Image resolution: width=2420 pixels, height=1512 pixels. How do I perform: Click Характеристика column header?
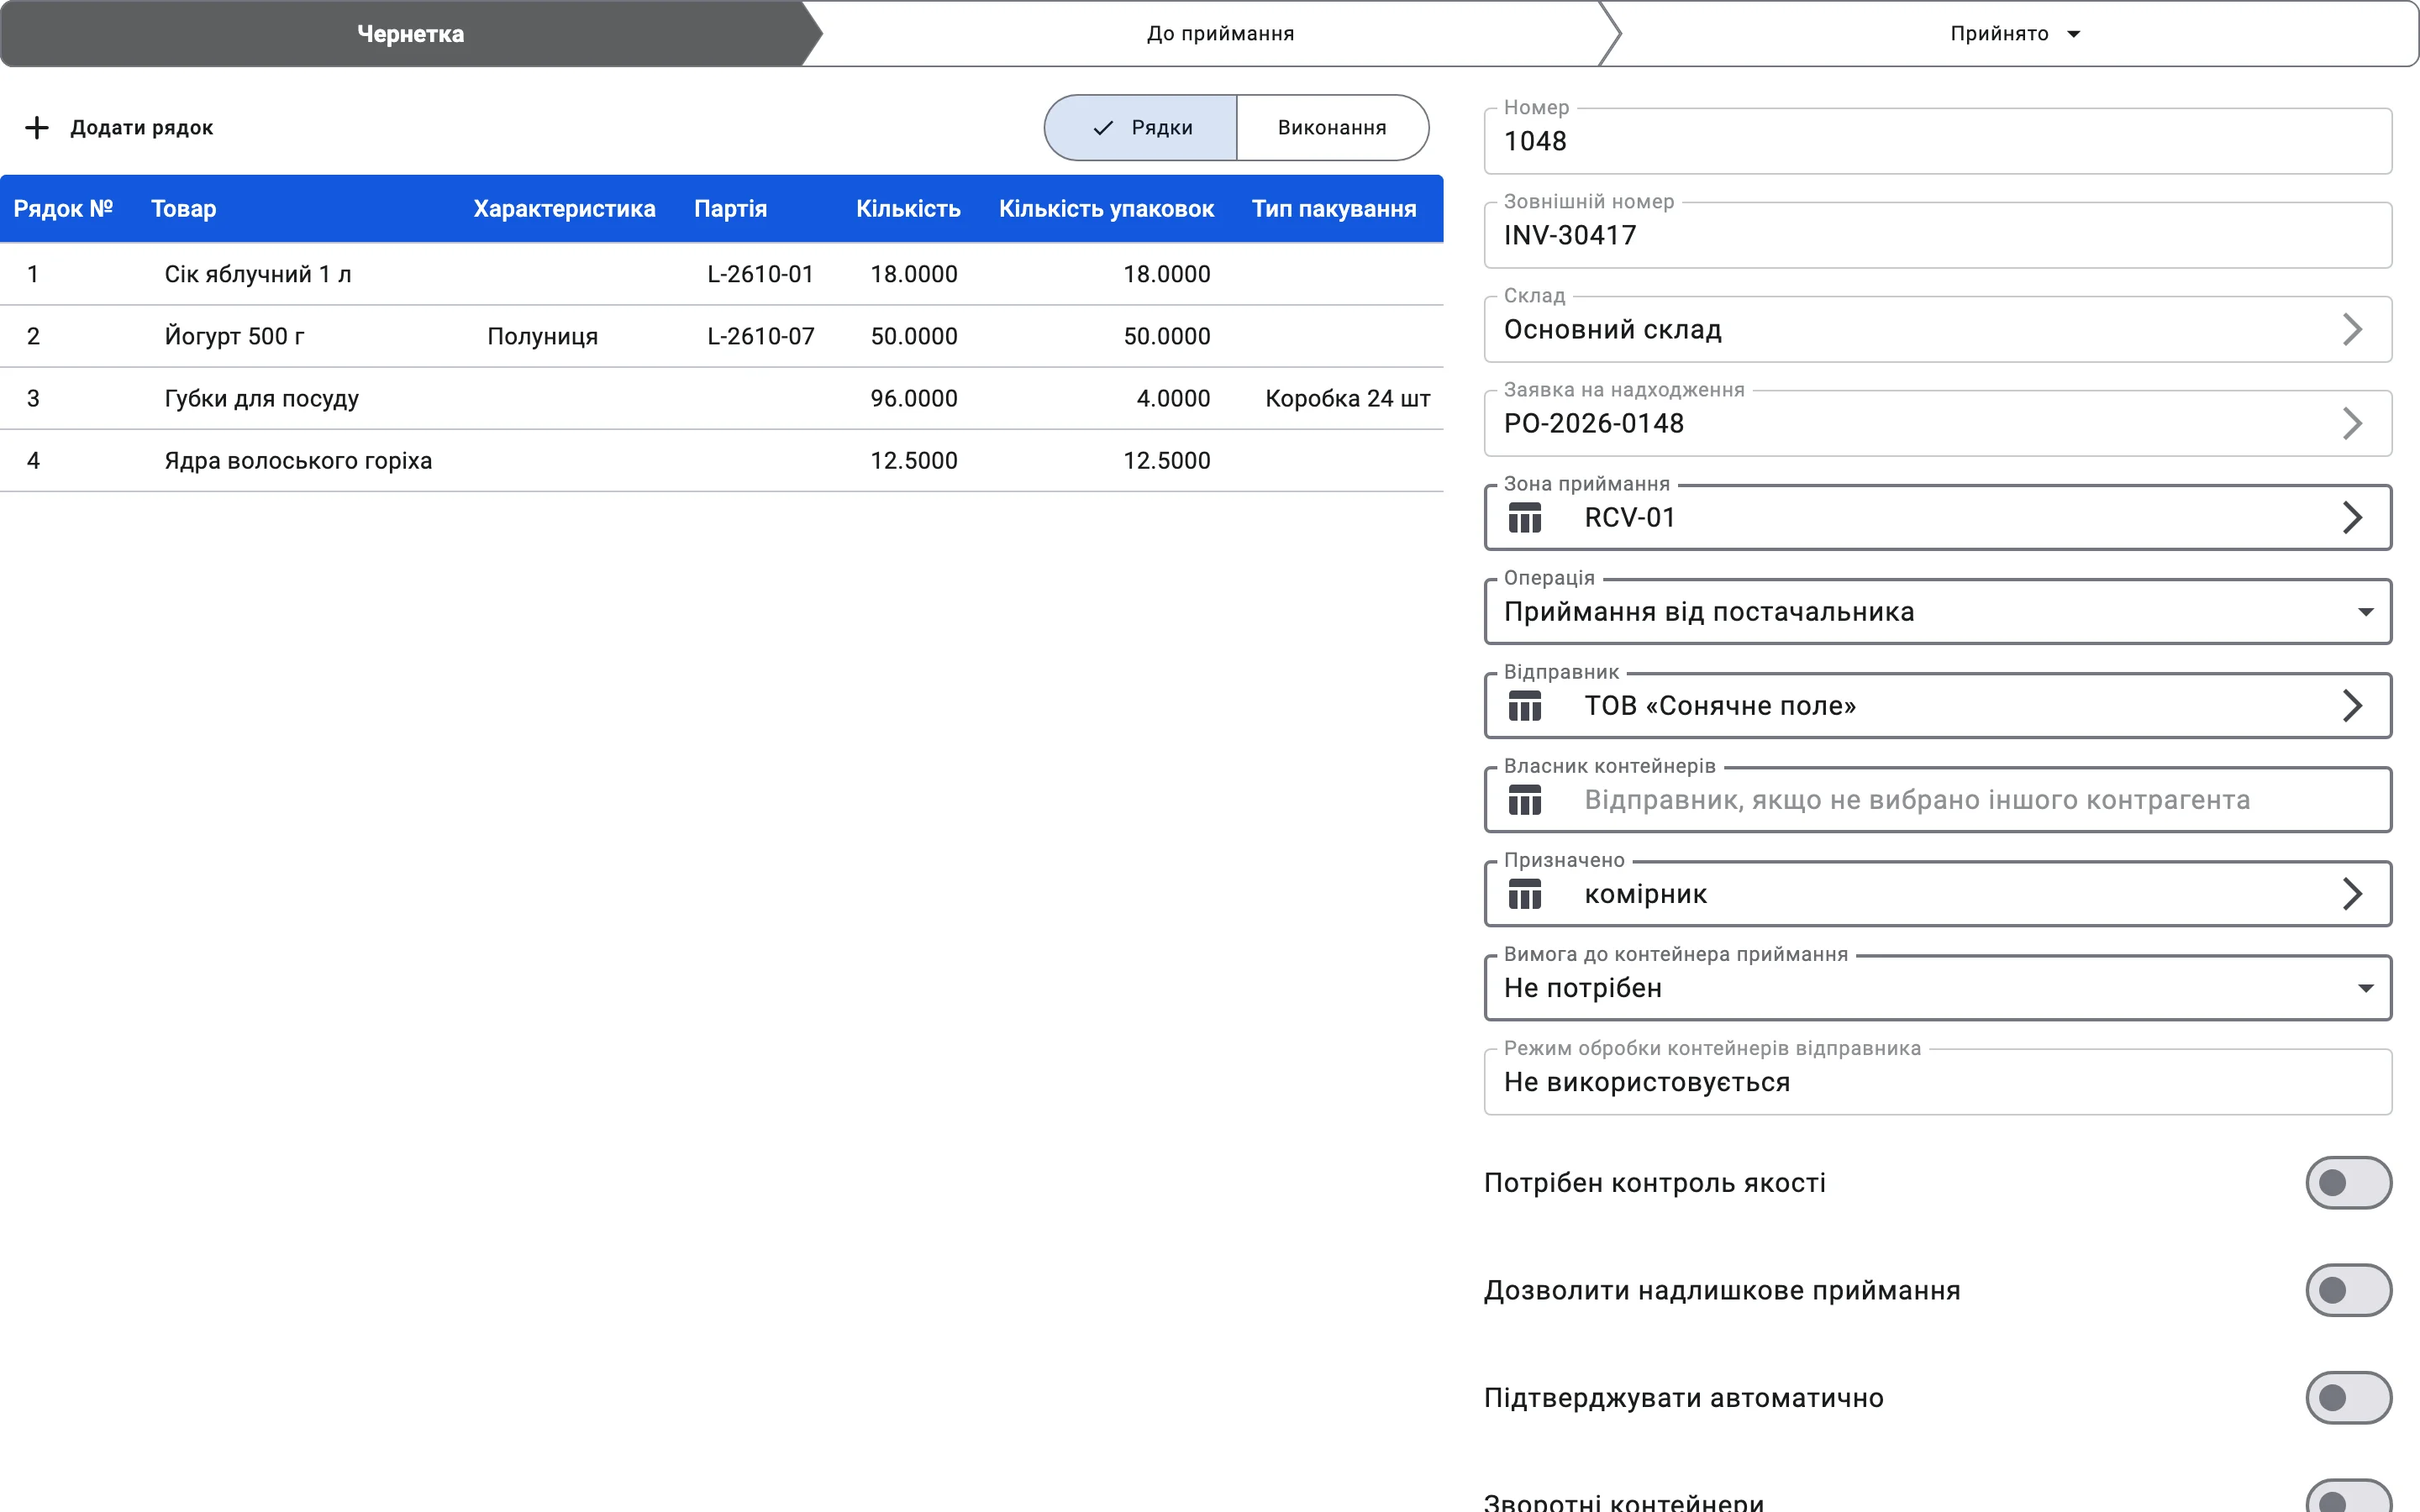[564, 209]
